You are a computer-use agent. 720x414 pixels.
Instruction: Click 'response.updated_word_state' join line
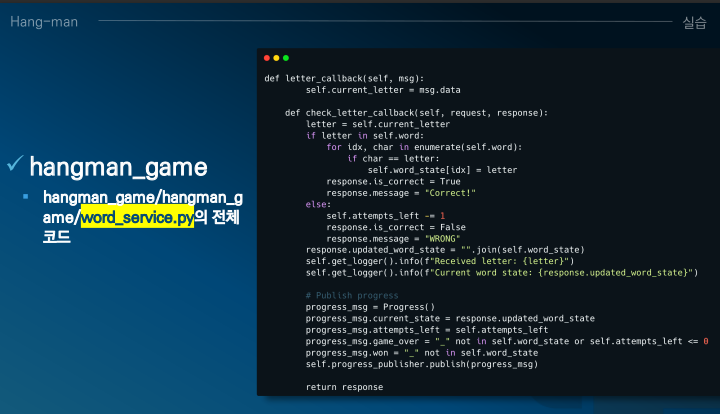(x=445, y=250)
